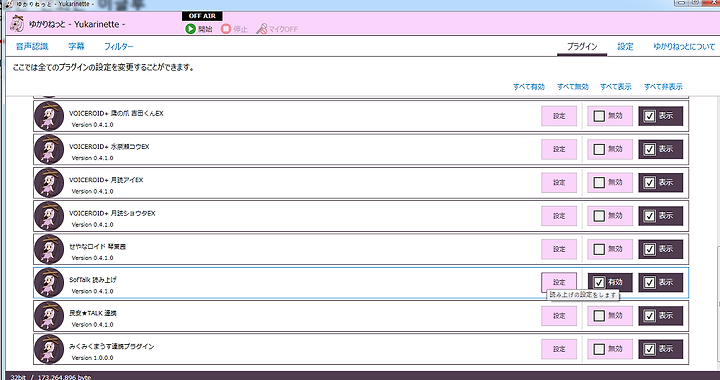Enable the 吉田くんEX plugin checkbox
This screenshot has width=720, height=380.
pyautogui.click(x=599, y=116)
